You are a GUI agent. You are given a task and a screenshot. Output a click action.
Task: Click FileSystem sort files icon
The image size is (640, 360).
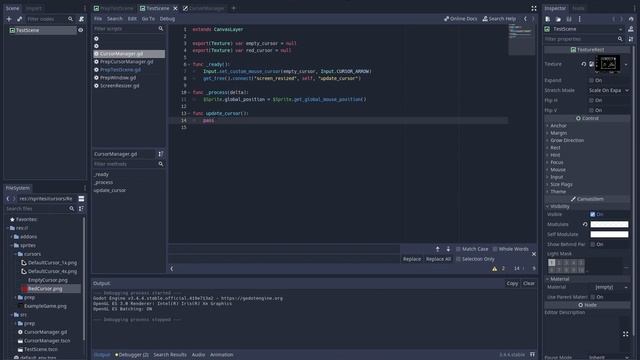(x=81, y=209)
